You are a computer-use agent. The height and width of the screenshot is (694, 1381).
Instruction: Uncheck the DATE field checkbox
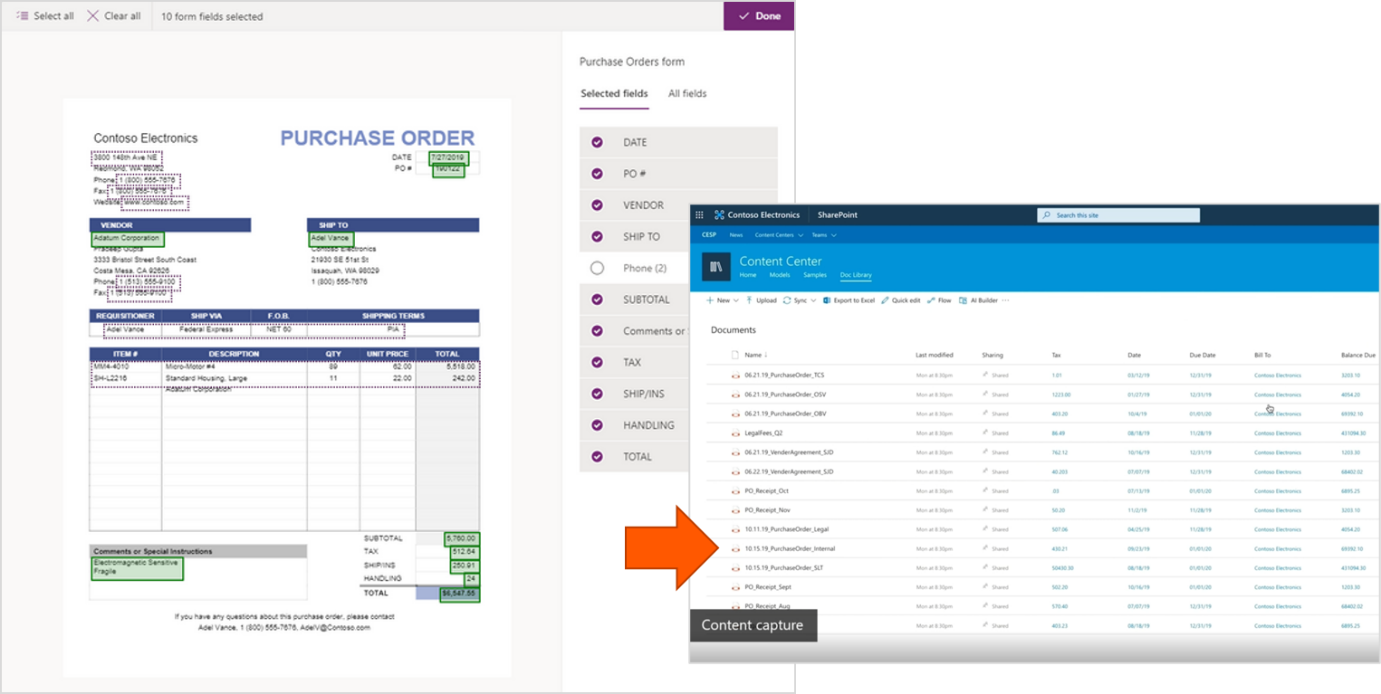coord(597,142)
